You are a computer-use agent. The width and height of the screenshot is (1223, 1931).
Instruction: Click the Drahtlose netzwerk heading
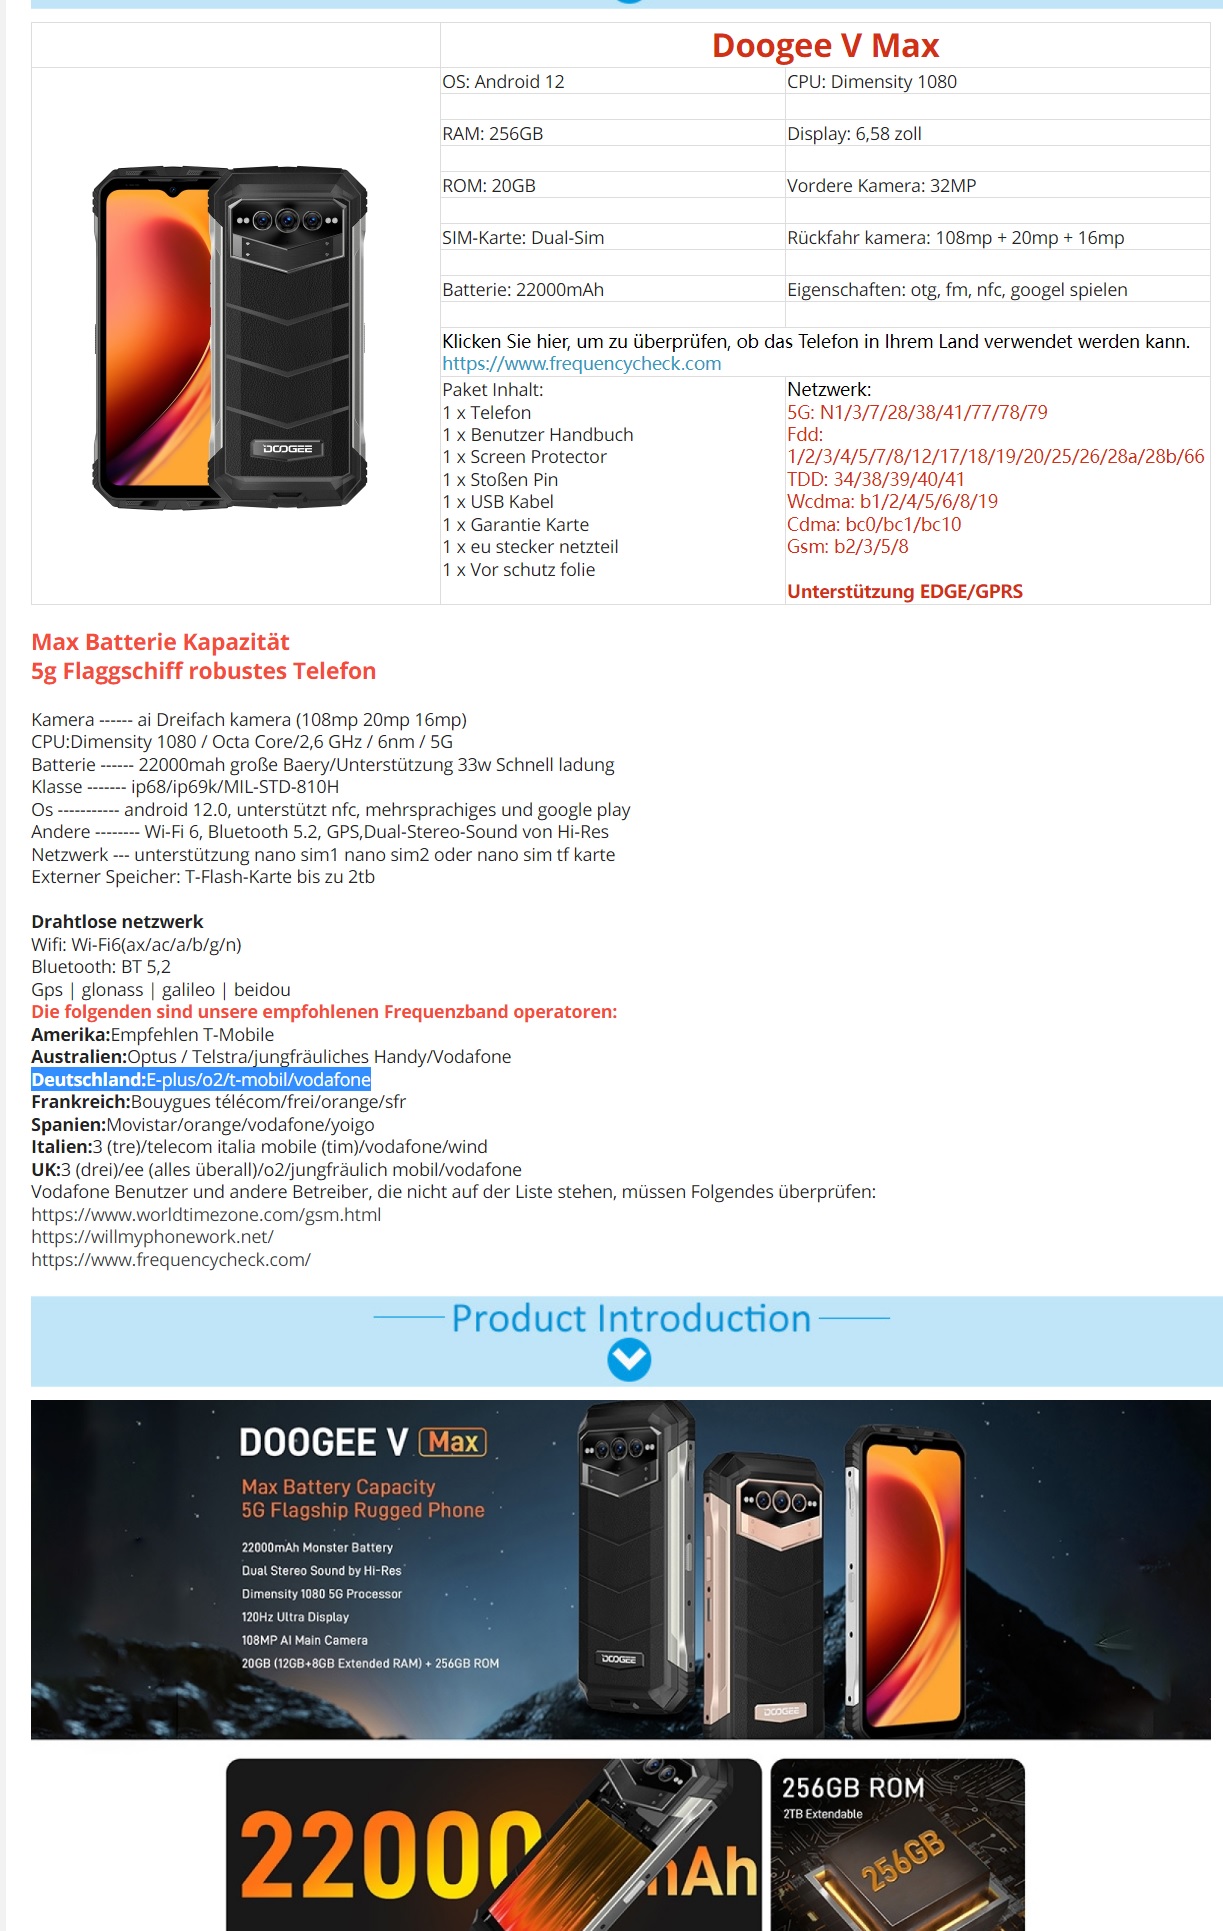pos(117,922)
